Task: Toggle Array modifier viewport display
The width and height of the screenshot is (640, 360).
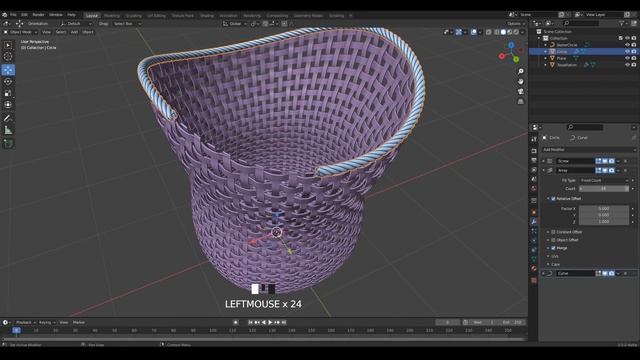Action: tap(605, 170)
